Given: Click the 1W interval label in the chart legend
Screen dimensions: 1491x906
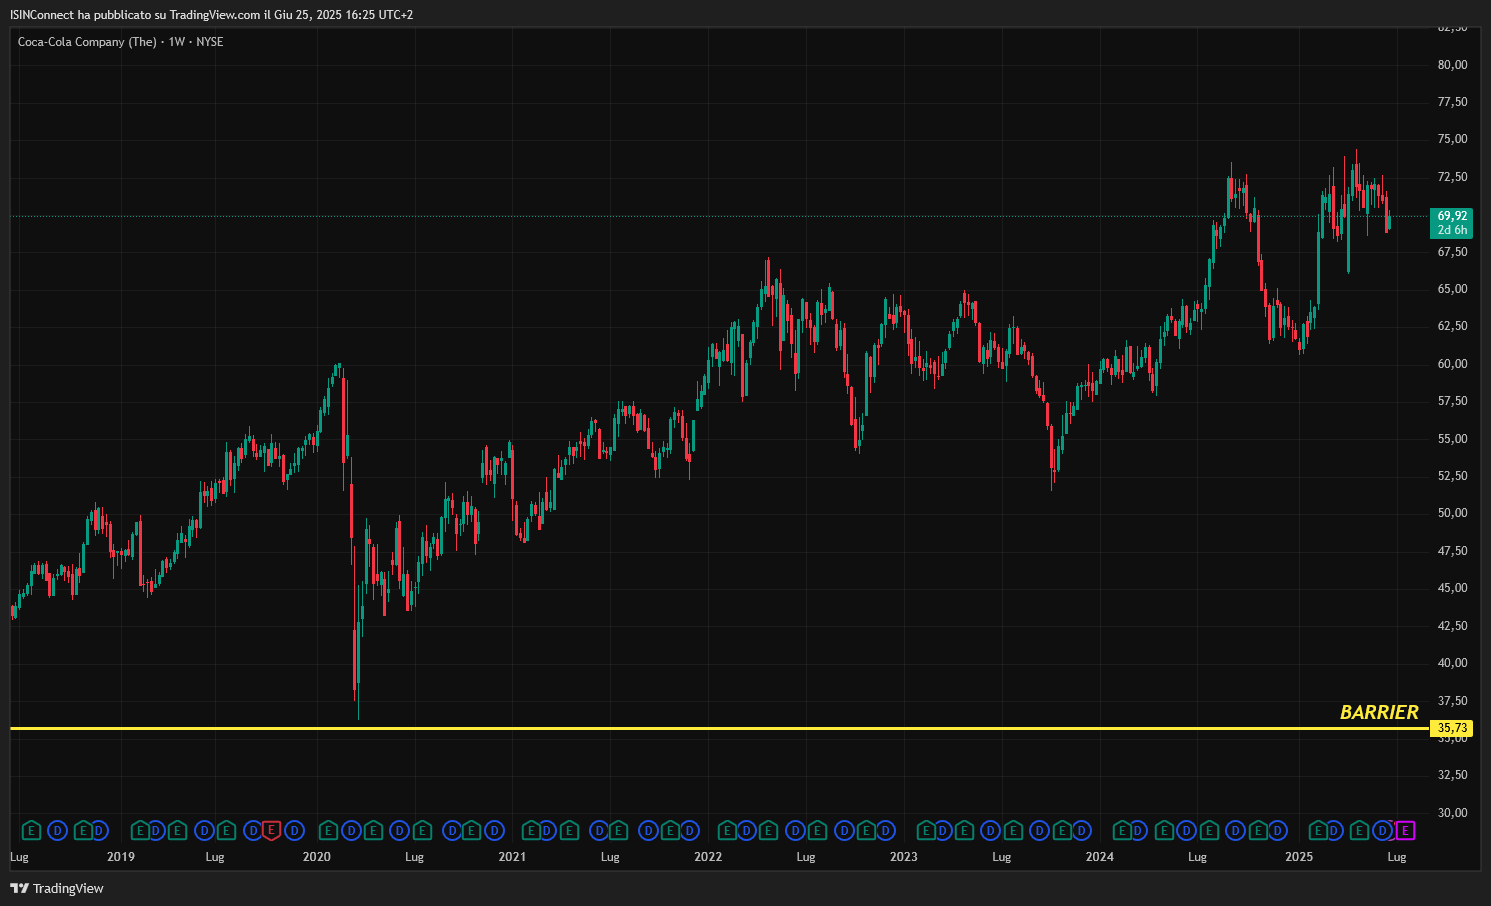Looking at the screenshot, I should pyautogui.click(x=177, y=42).
